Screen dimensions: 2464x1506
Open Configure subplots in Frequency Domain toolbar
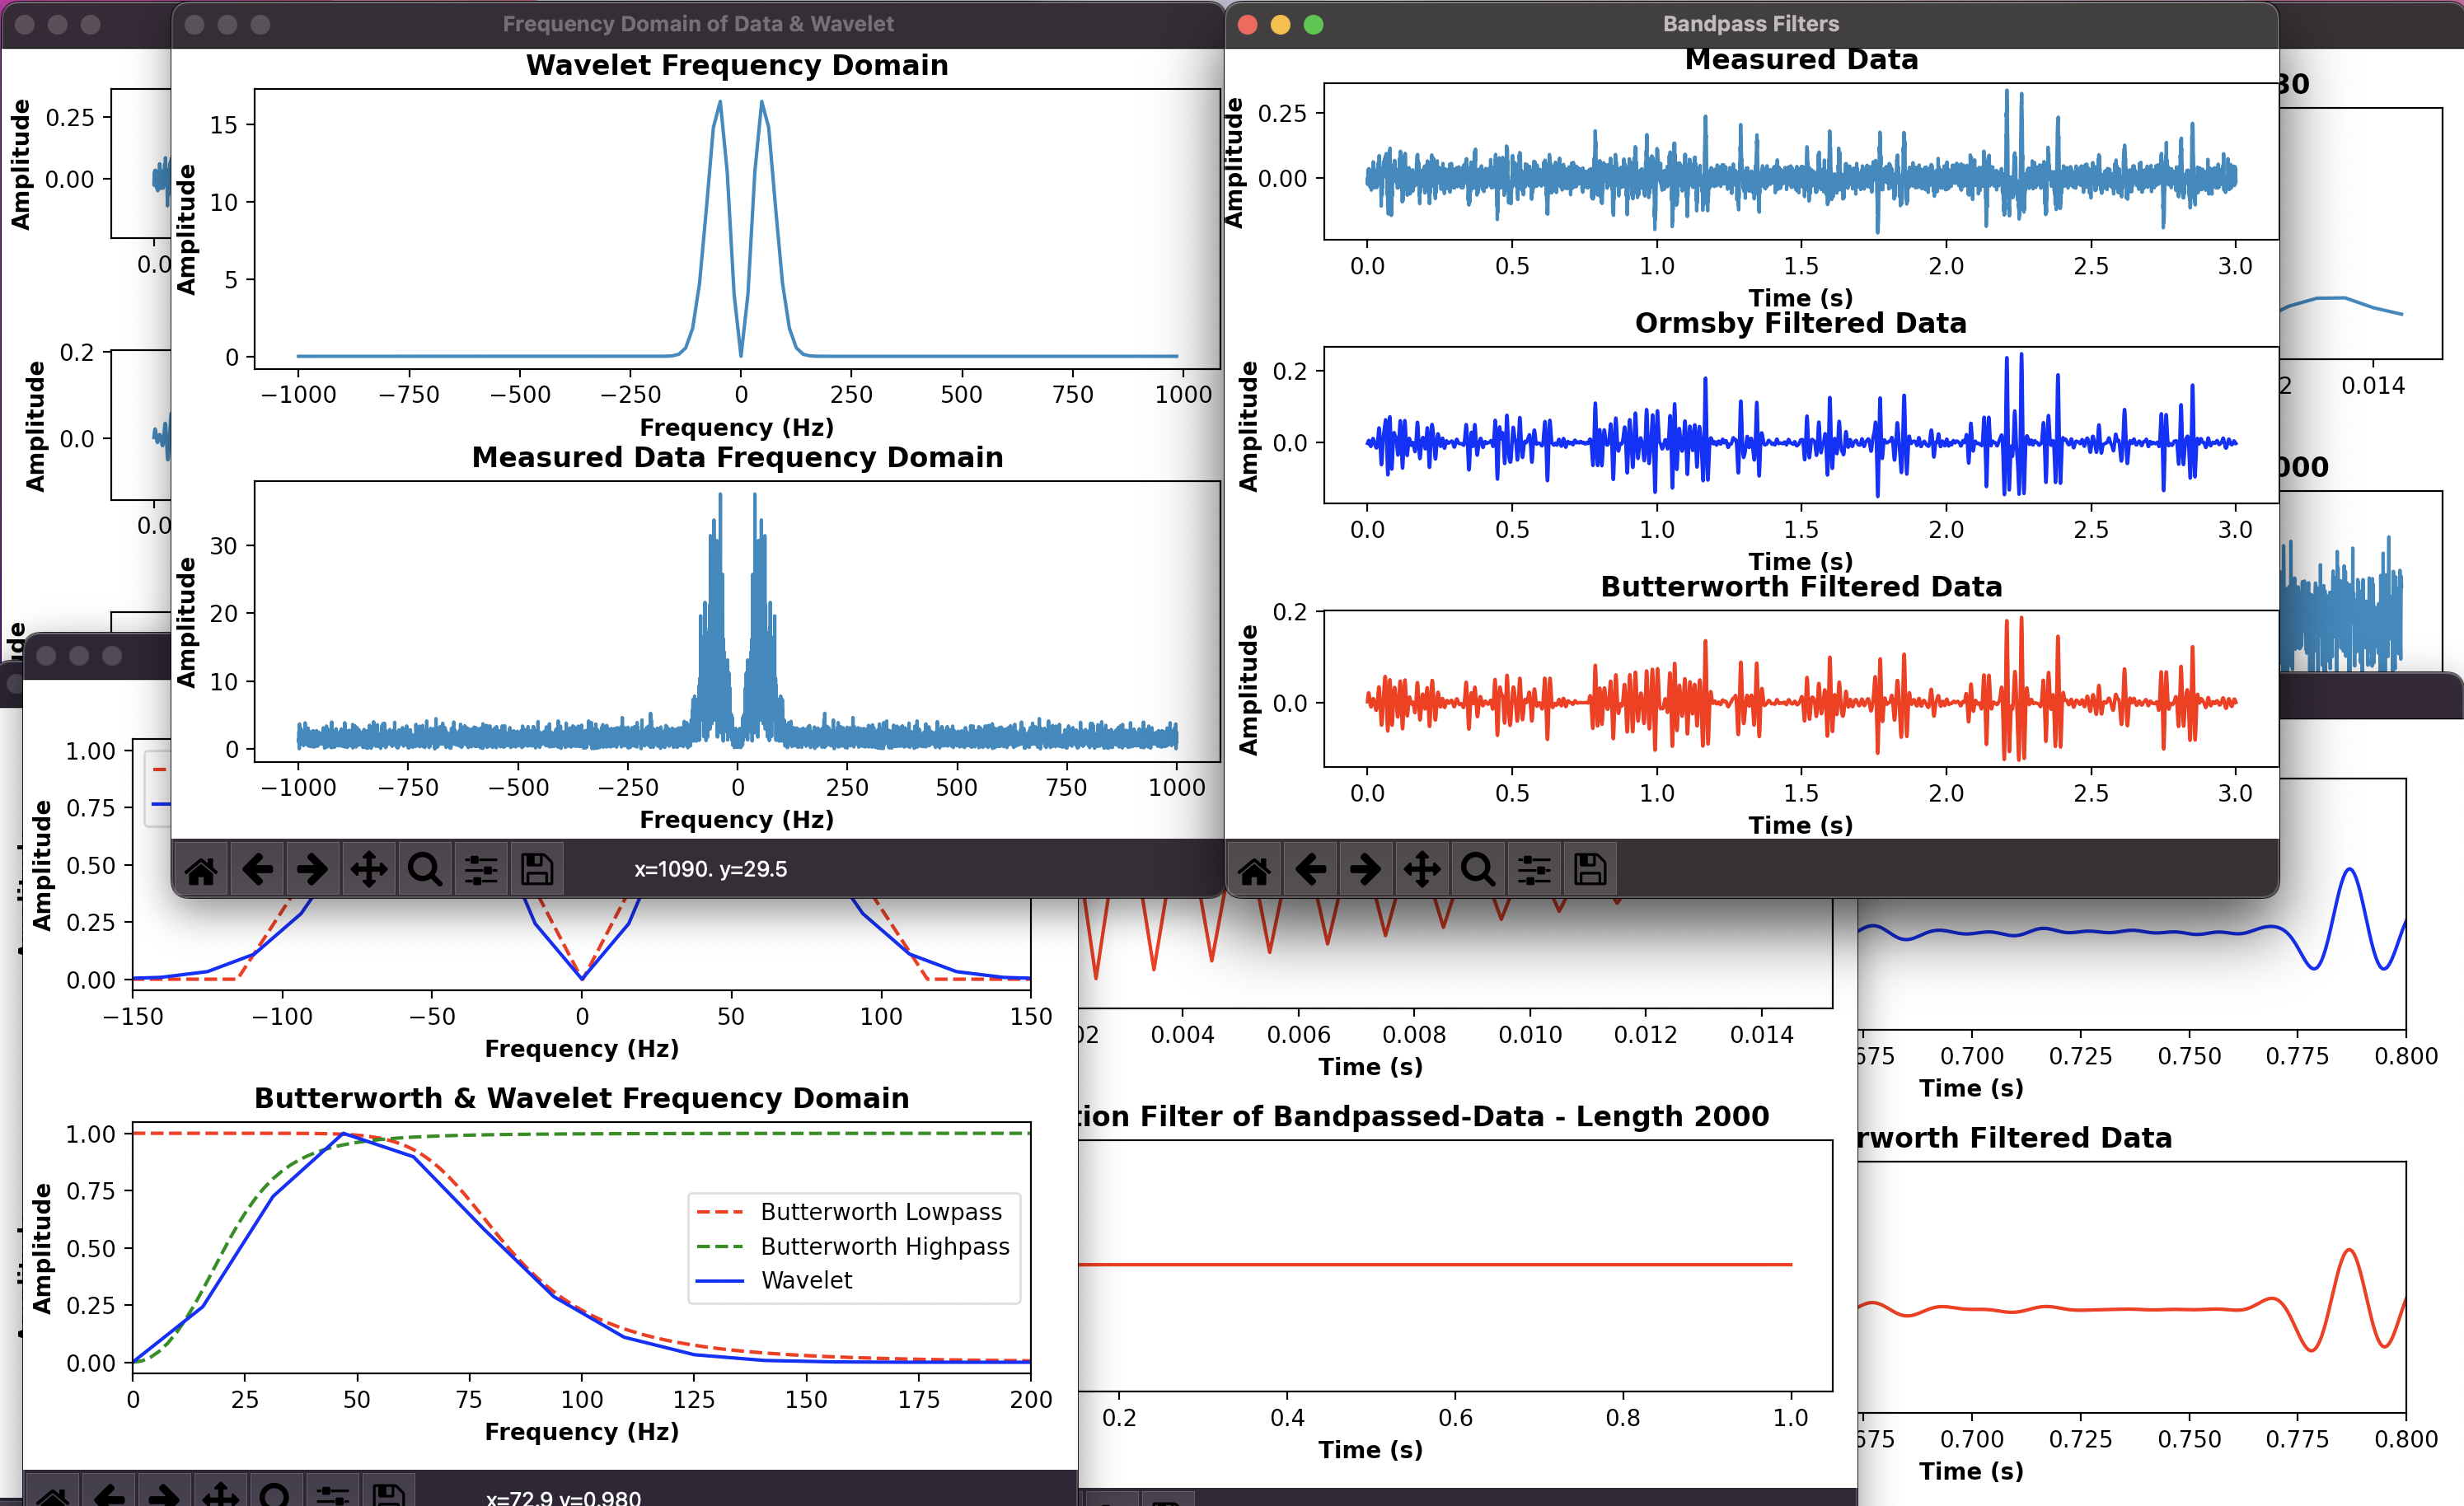481,869
